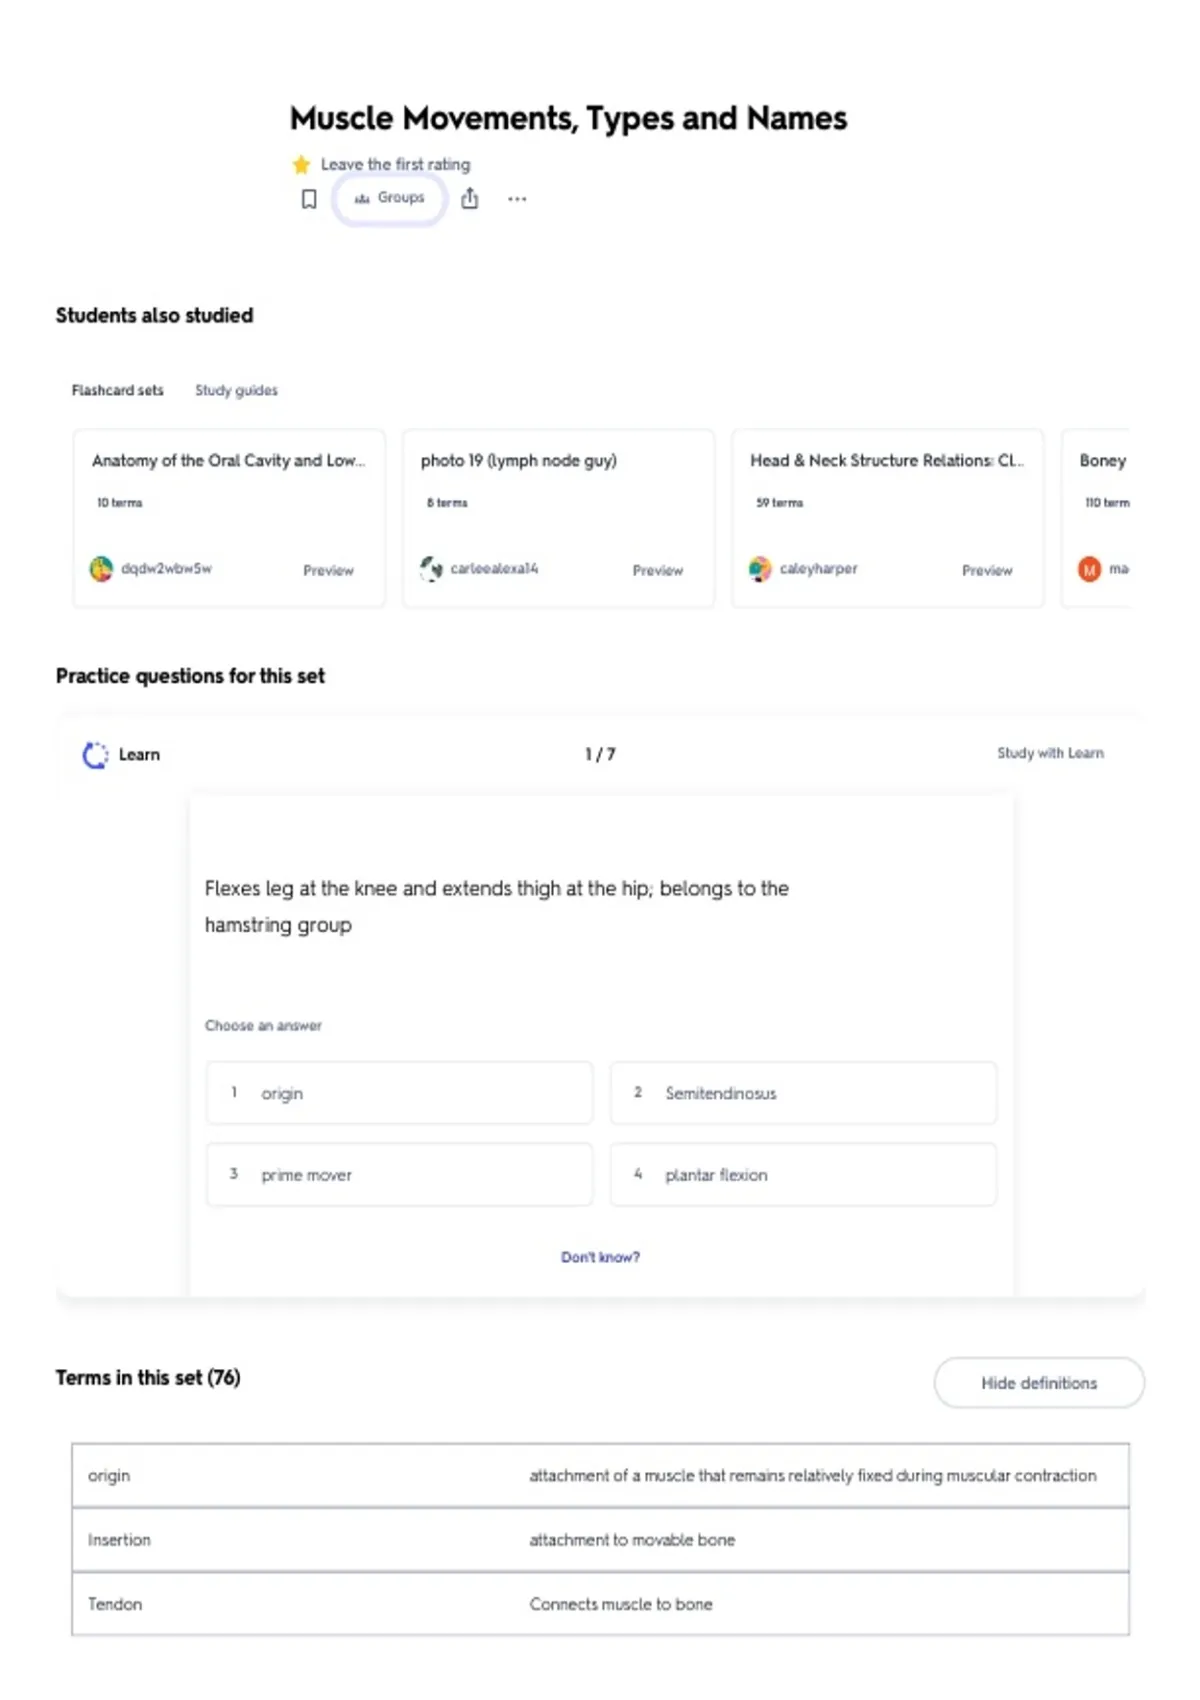The height and width of the screenshot is (1700, 1200).
Task: Open the three-dot more options menu
Action: coord(517,199)
